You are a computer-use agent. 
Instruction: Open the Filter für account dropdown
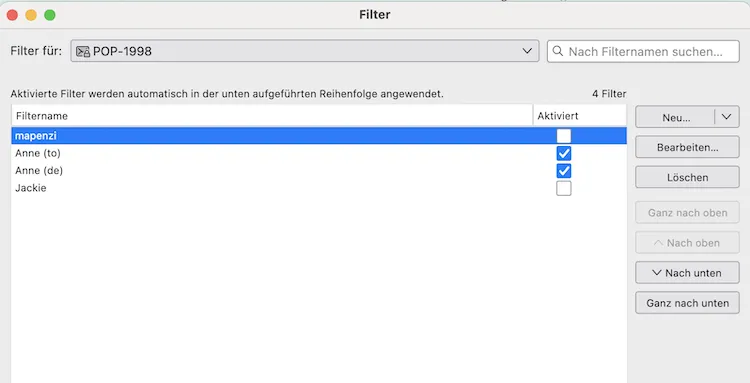coord(305,51)
